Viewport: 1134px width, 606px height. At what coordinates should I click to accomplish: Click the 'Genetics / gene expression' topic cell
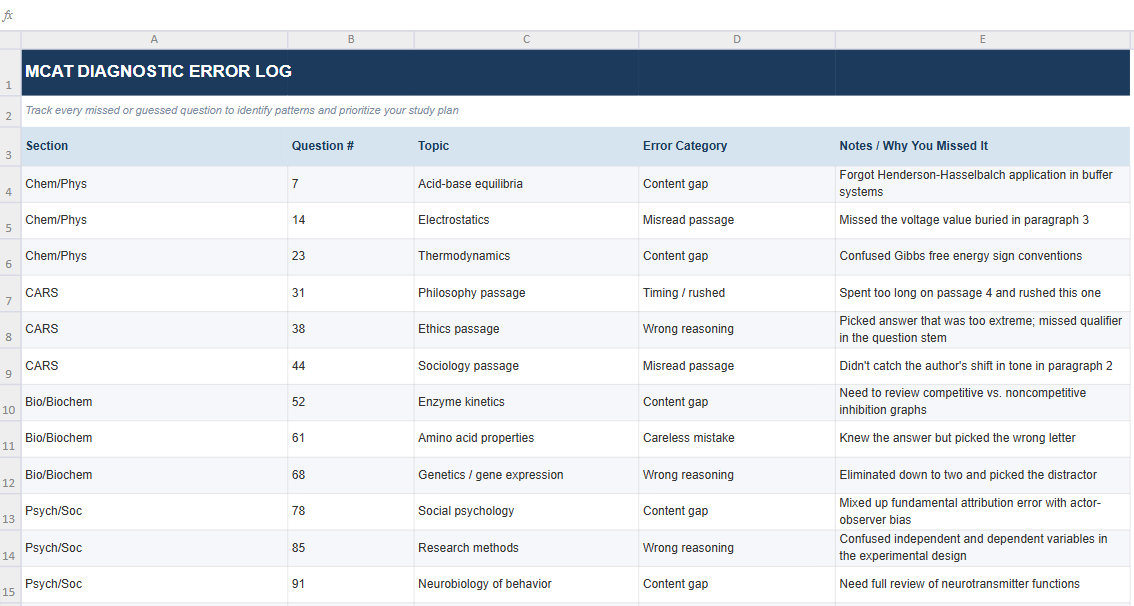click(x=526, y=476)
